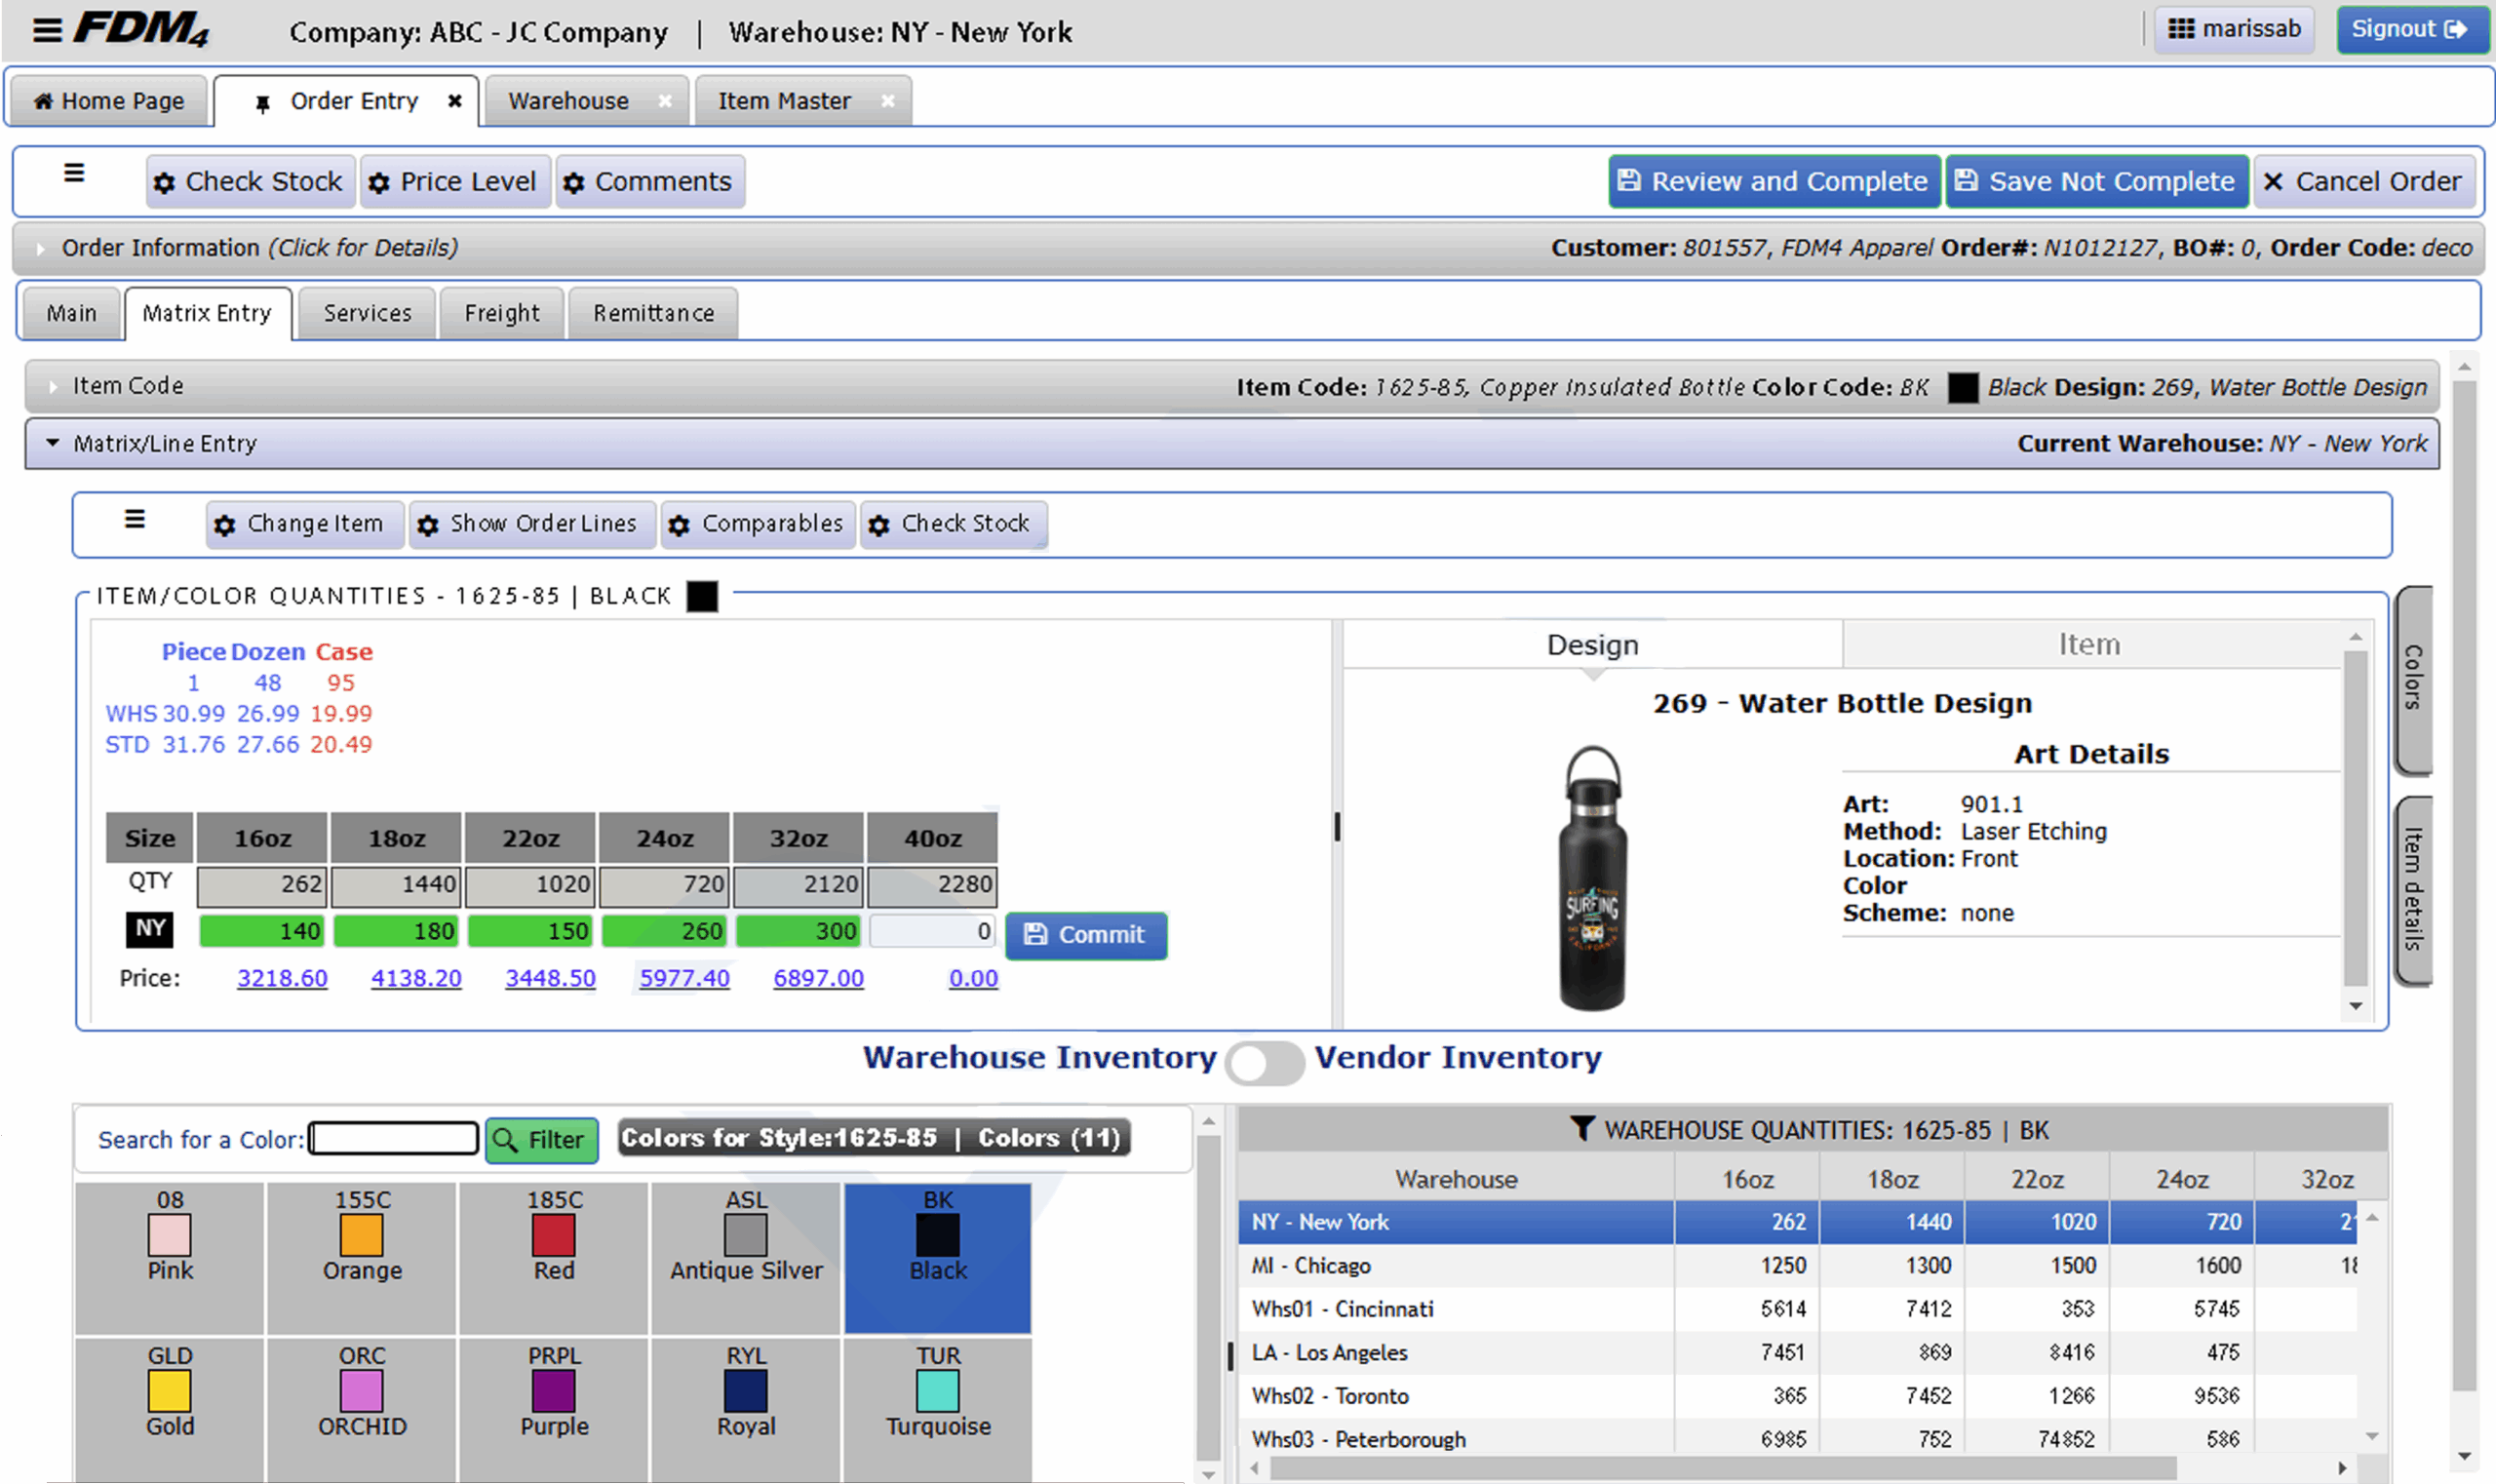Screen dimensions: 2496x1484
Task: Click the Matrix/Line Entry hamburger menu icon
Action: click(x=135, y=519)
